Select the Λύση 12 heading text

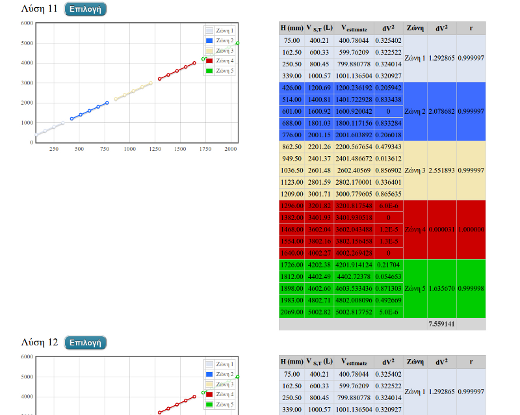39,342
